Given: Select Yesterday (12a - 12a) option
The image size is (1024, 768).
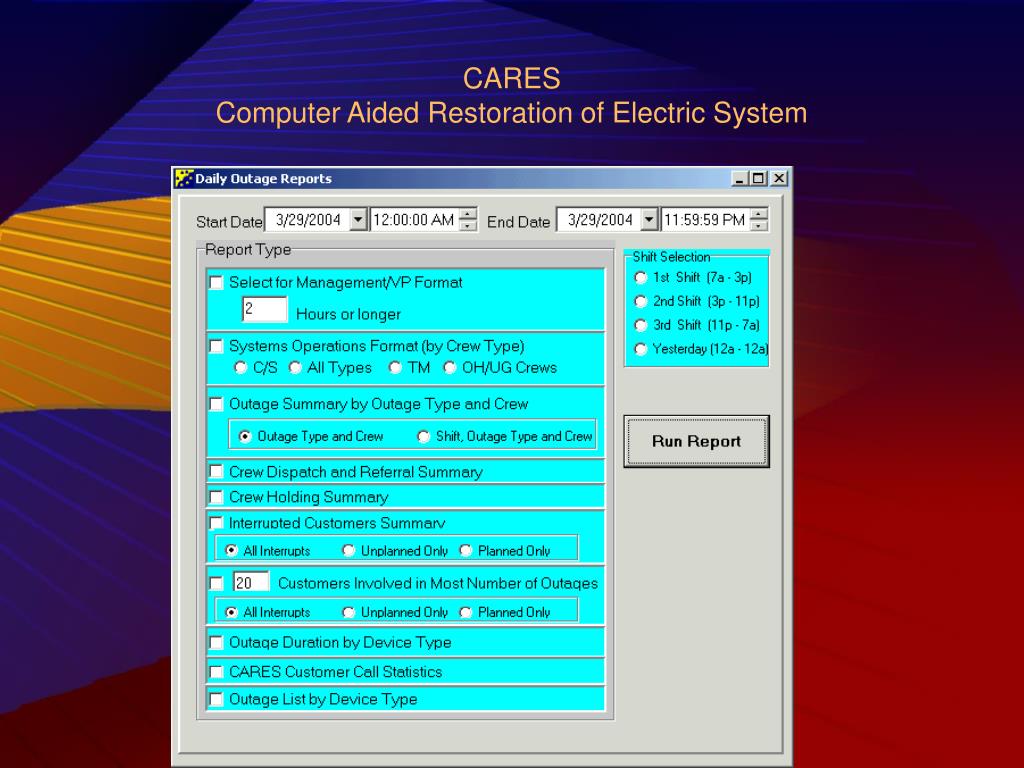Looking at the screenshot, I should [x=641, y=349].
